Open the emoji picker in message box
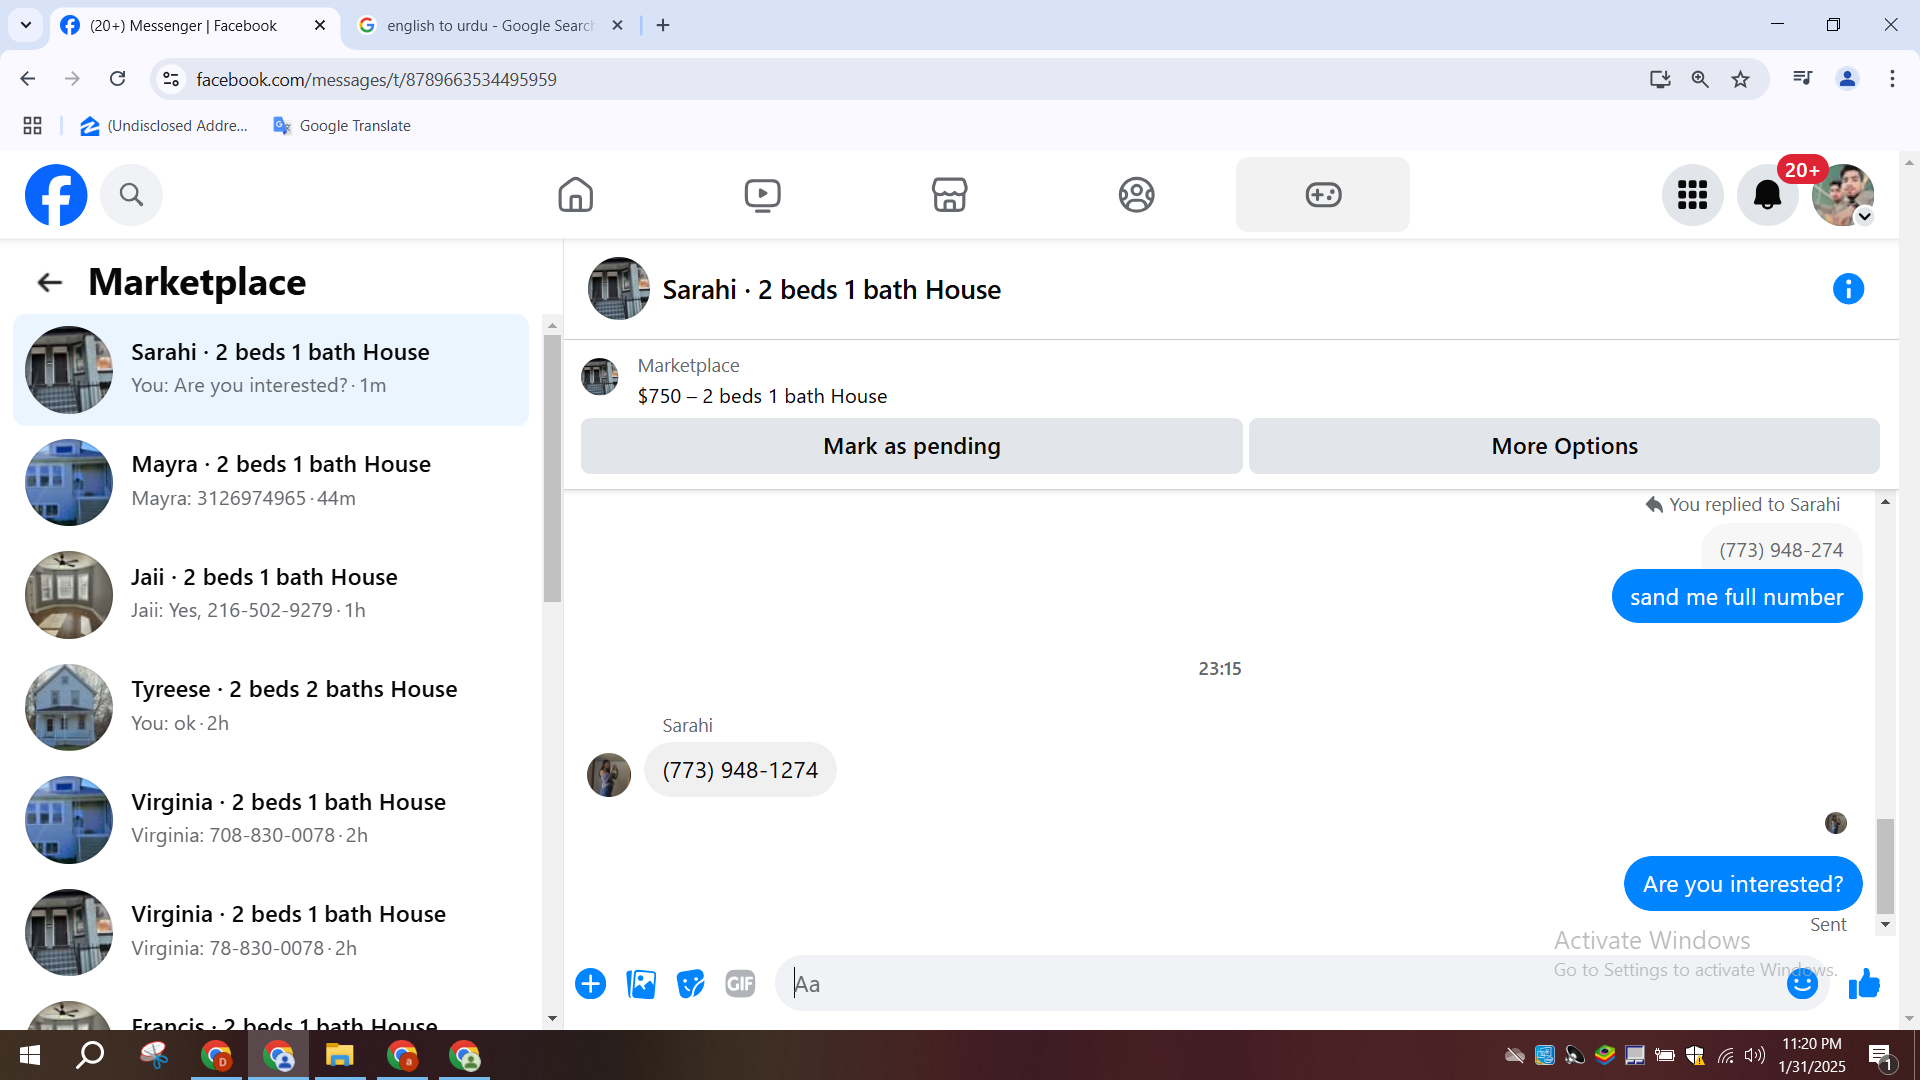 [x=1802, y=984]
